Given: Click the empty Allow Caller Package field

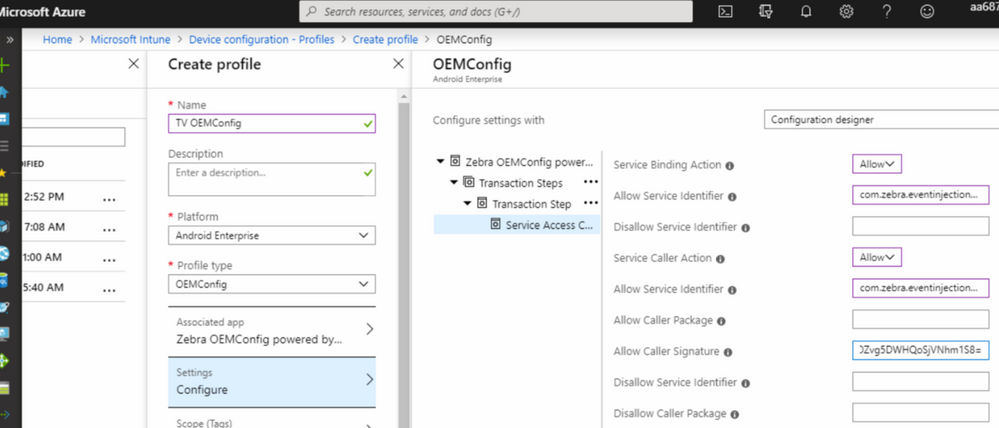Looking at the screenshot, I should coord(921,320).
